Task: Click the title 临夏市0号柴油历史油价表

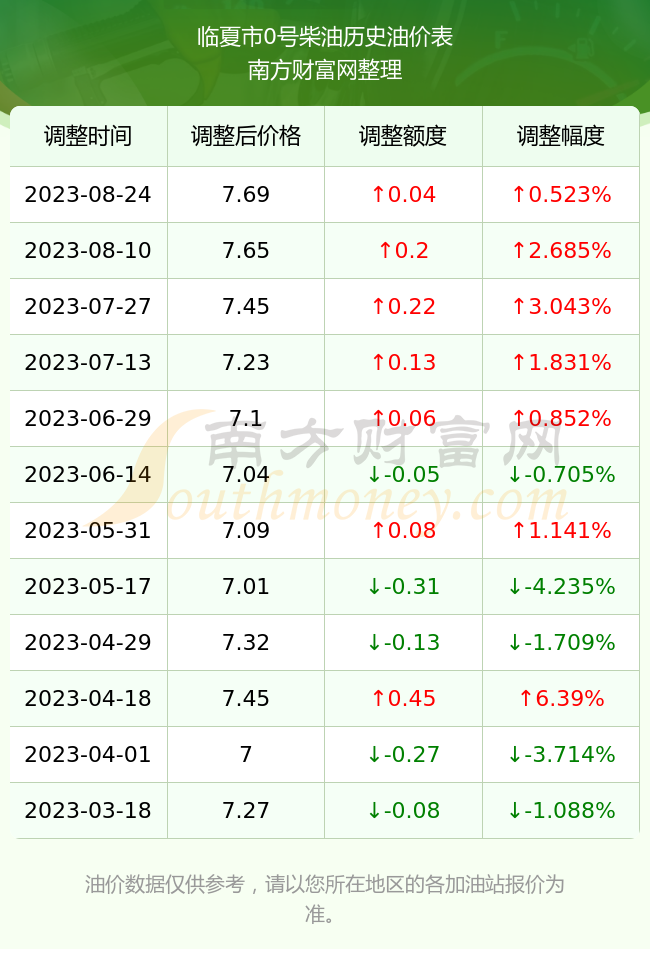Action: pyautogui.click(x=325, y=37)
